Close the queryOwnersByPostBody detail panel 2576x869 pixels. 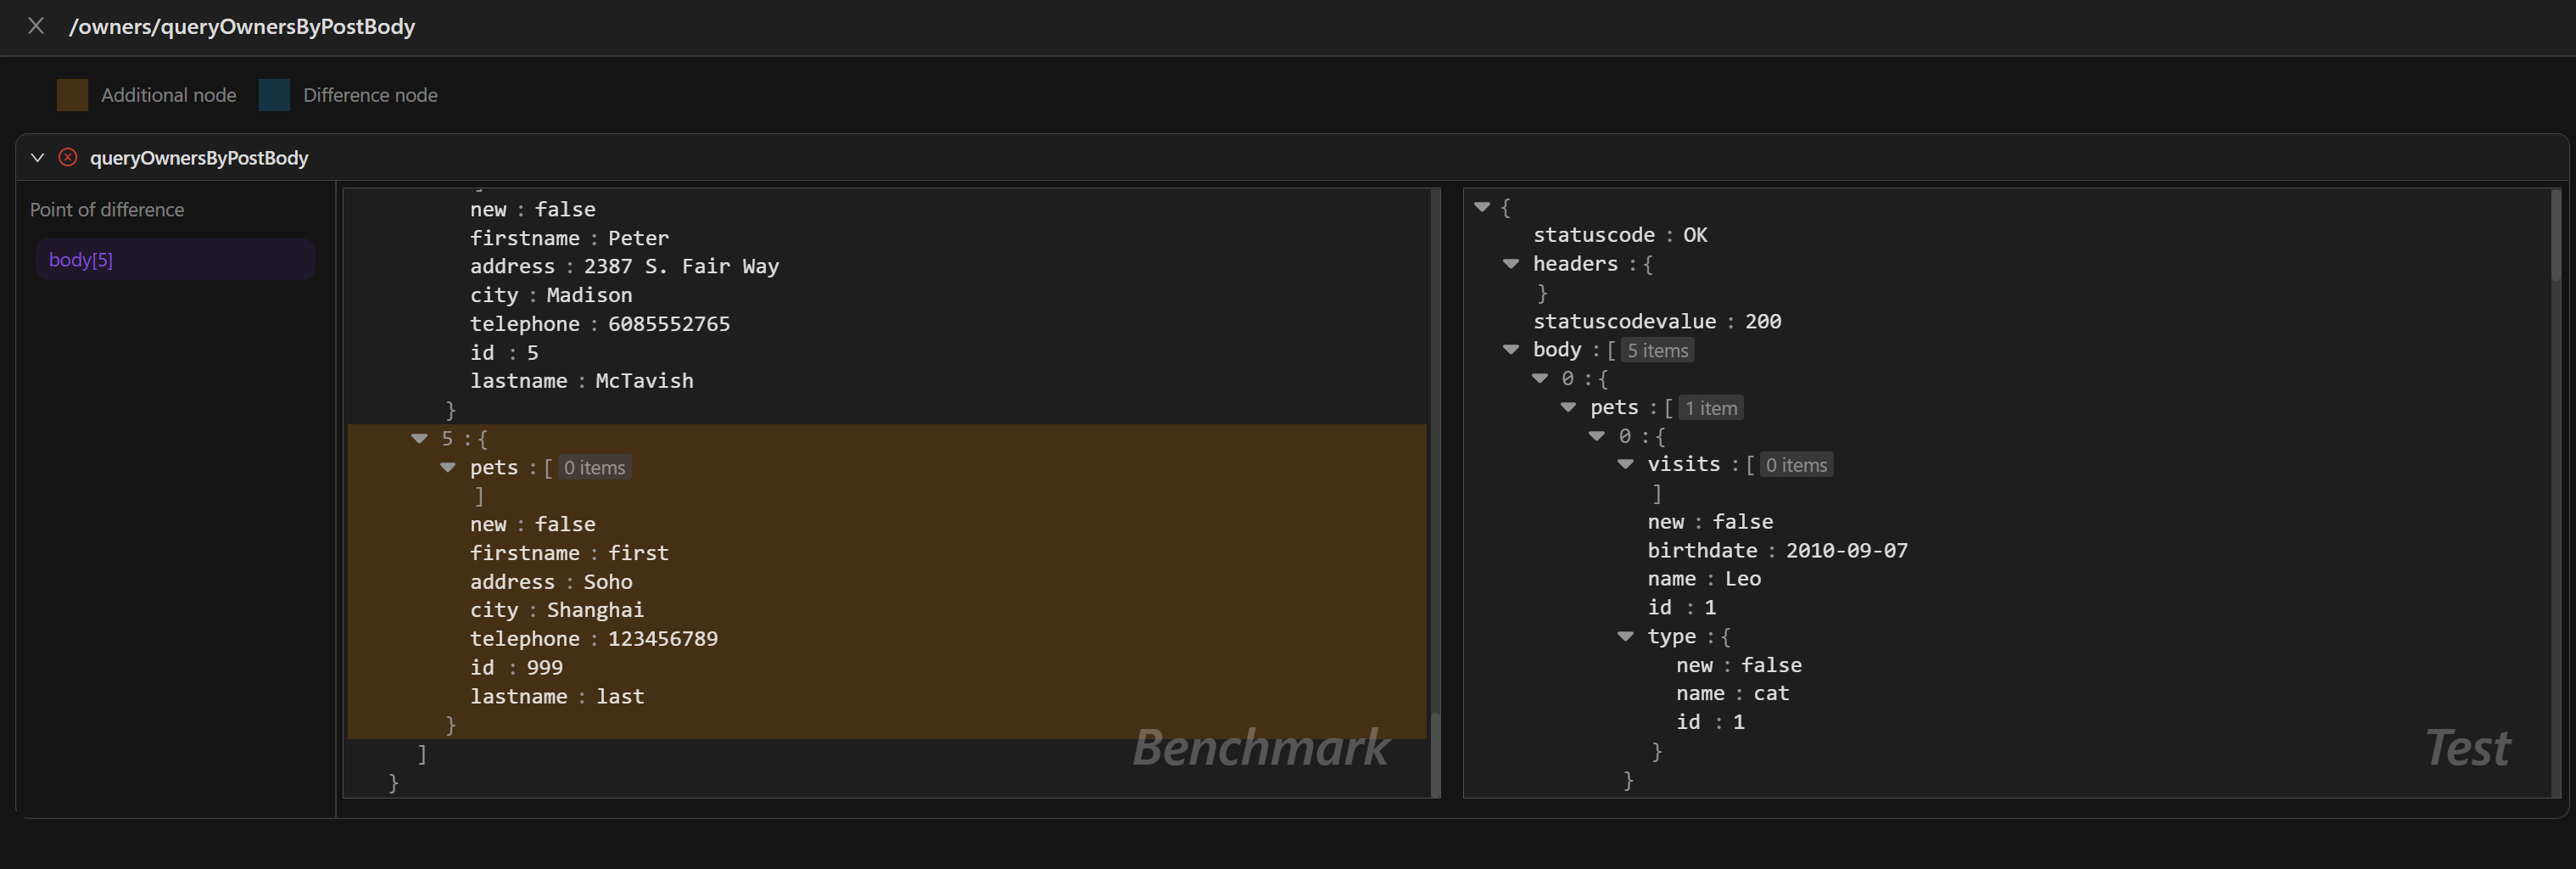(x=36, y=26)
